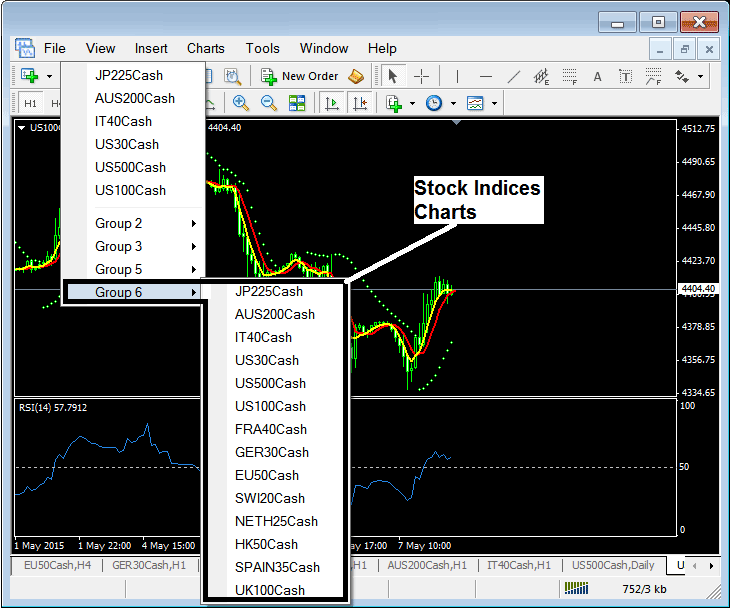Switch to the IT40Cash,H1 chart tab
Screen dimensions: 730x608
[519, 565]
